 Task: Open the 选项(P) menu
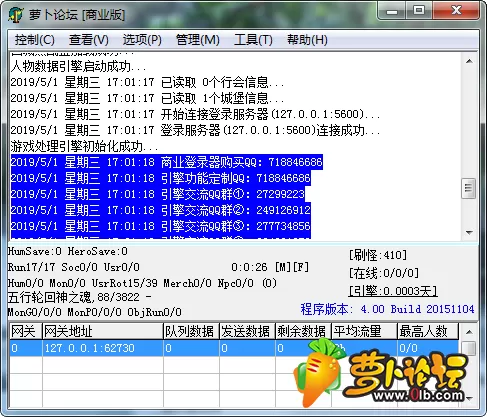142,40
